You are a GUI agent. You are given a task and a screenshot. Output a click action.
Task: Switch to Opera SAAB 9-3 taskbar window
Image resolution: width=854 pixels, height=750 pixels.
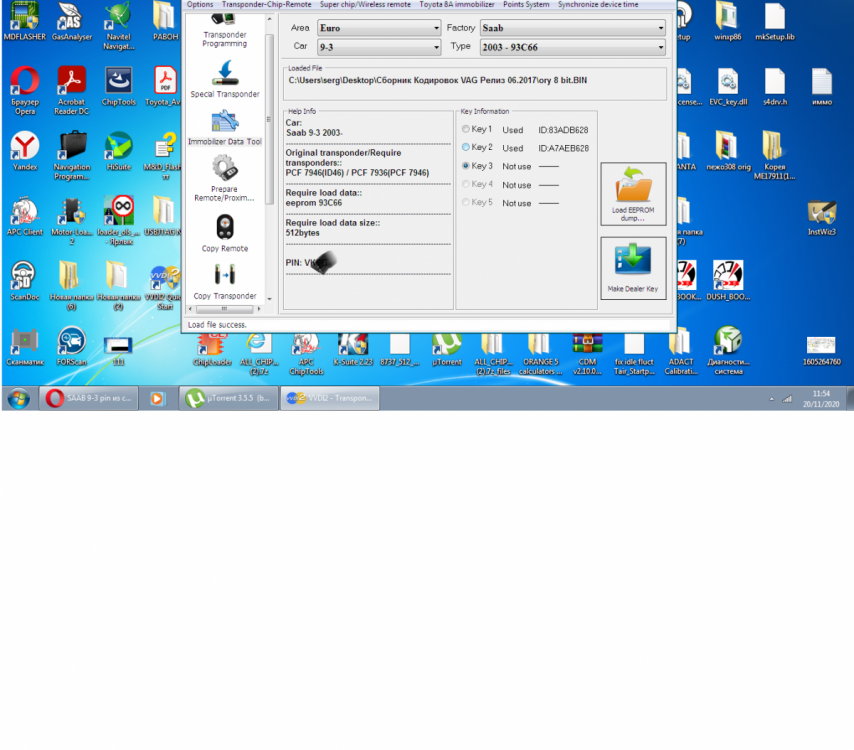tap(89, 398)
